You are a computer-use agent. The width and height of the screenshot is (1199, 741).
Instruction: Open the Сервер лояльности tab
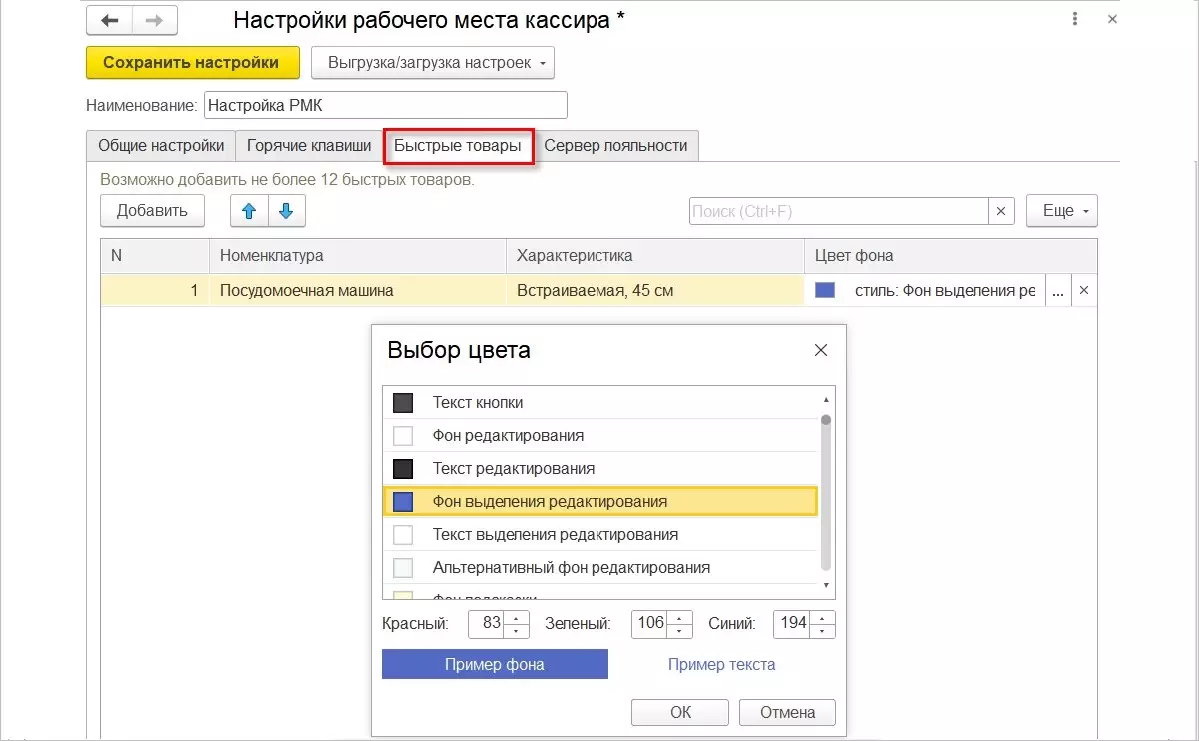[616, 145]
